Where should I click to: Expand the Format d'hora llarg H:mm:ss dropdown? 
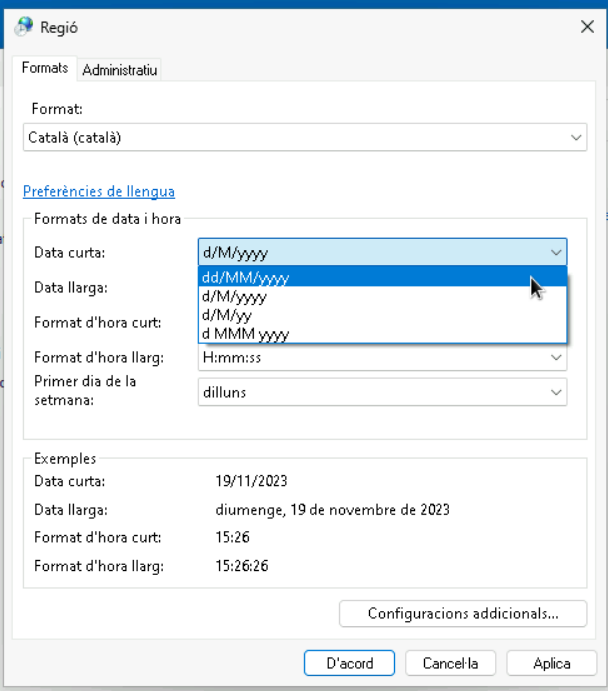coord(556,358)
